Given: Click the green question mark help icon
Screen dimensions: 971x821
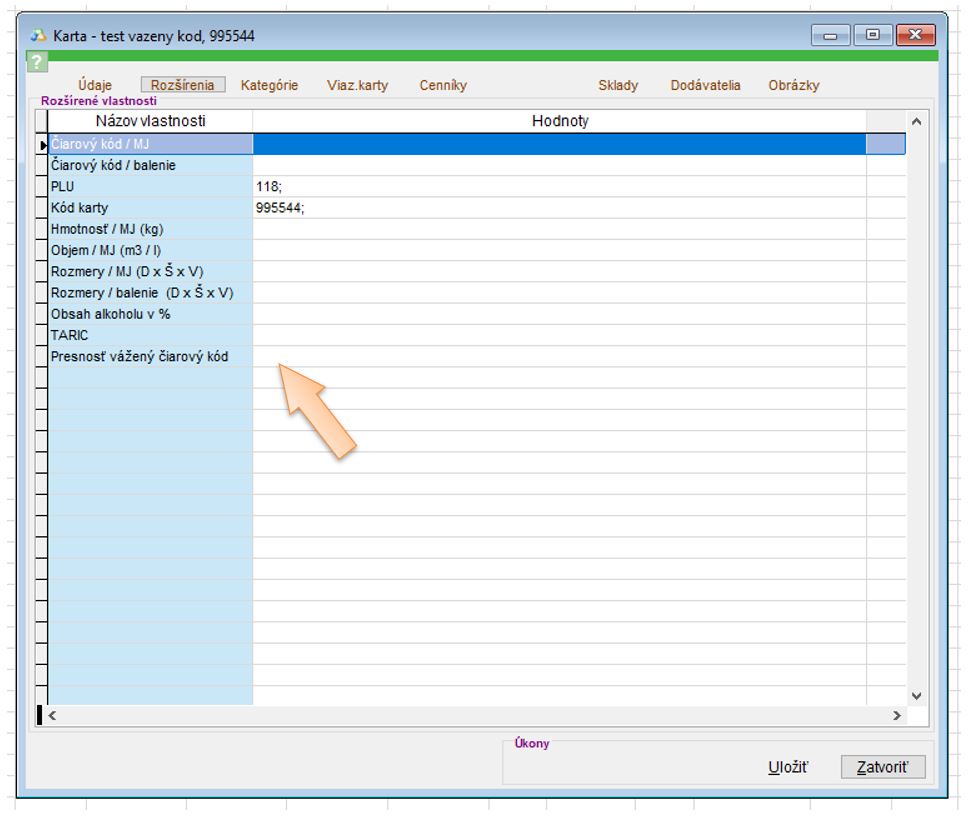Looking at the screenshot, I should pos(36,62).
